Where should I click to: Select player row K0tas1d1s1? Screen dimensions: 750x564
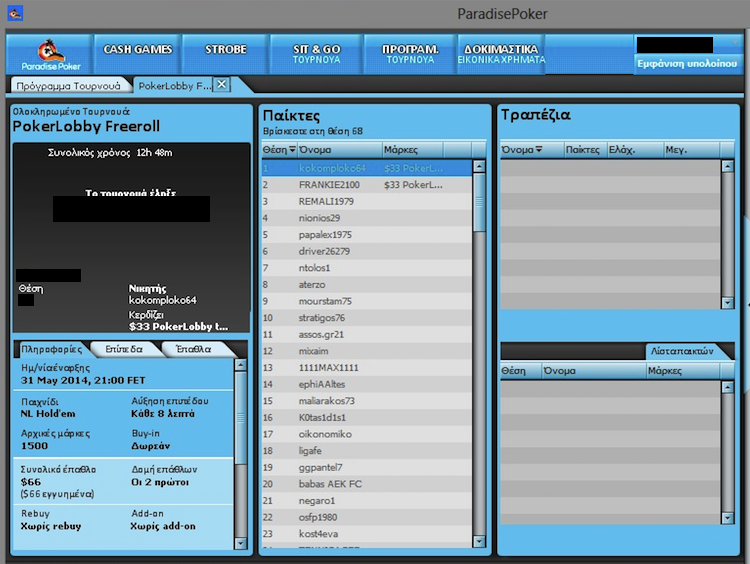[366, 418]
